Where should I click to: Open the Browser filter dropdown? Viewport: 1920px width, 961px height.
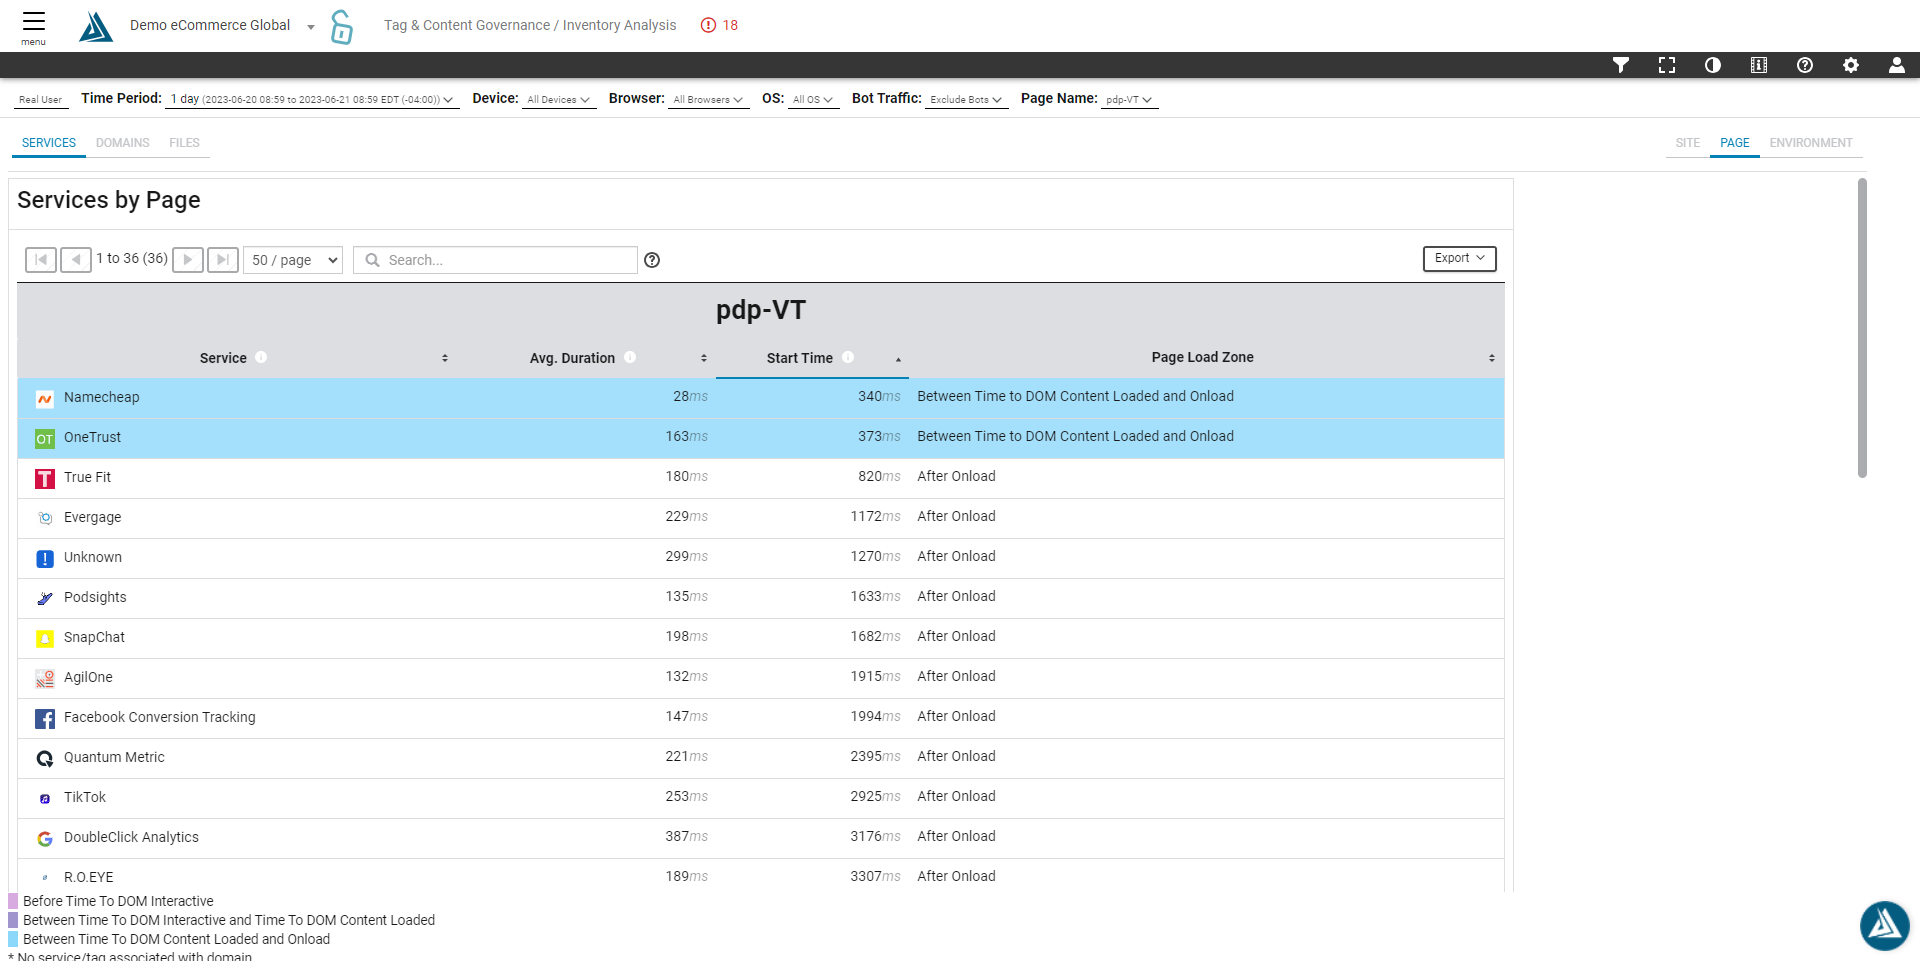click(708, 99)
